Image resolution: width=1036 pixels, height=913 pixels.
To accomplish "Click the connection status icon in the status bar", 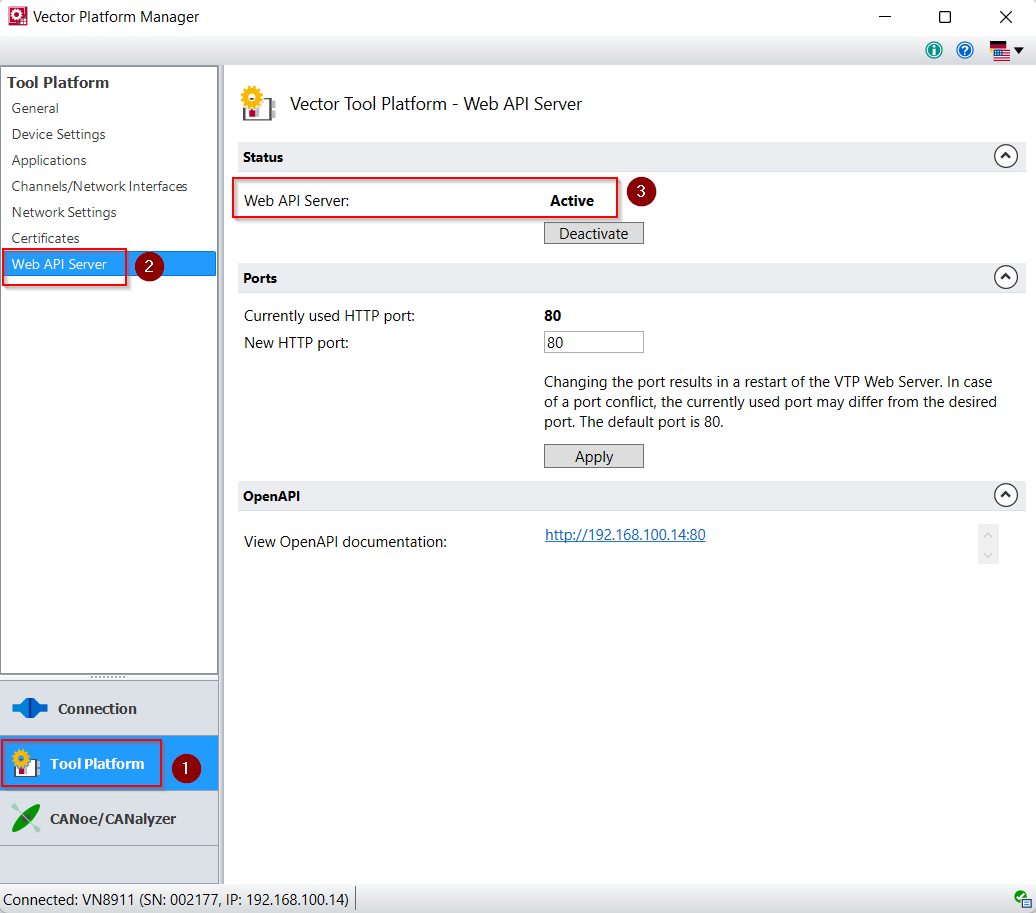I will [1021, 898].
